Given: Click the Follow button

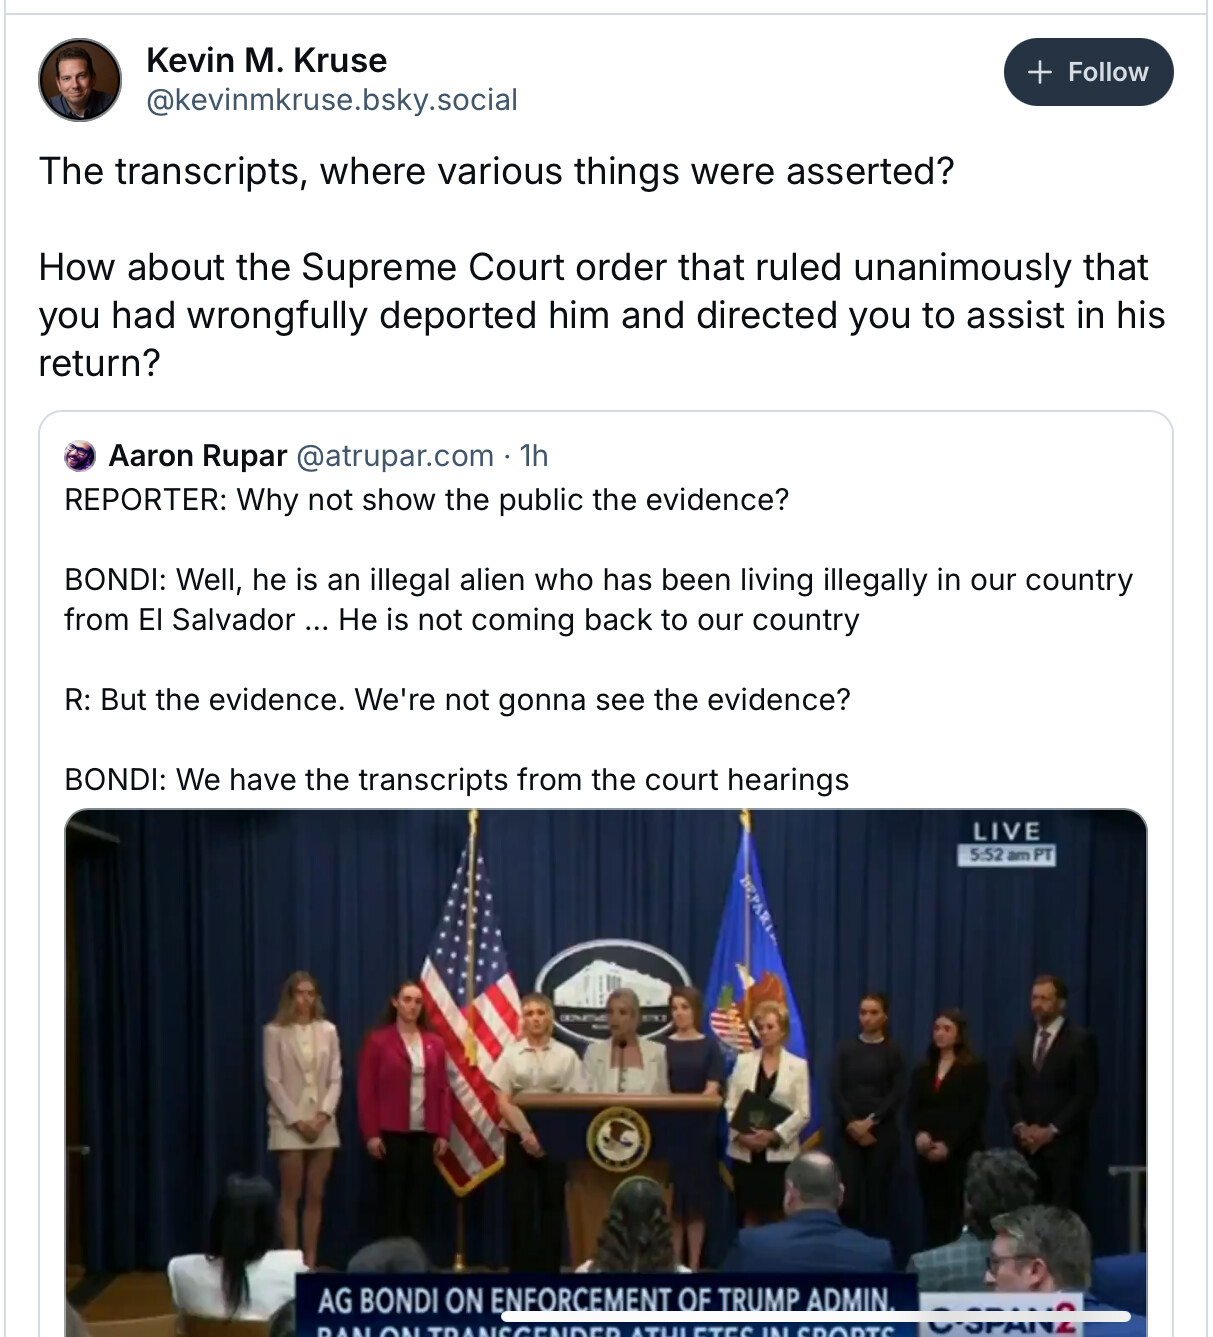Looking at the screenshot, I should pyautogui.click(x=1088, y=72).
